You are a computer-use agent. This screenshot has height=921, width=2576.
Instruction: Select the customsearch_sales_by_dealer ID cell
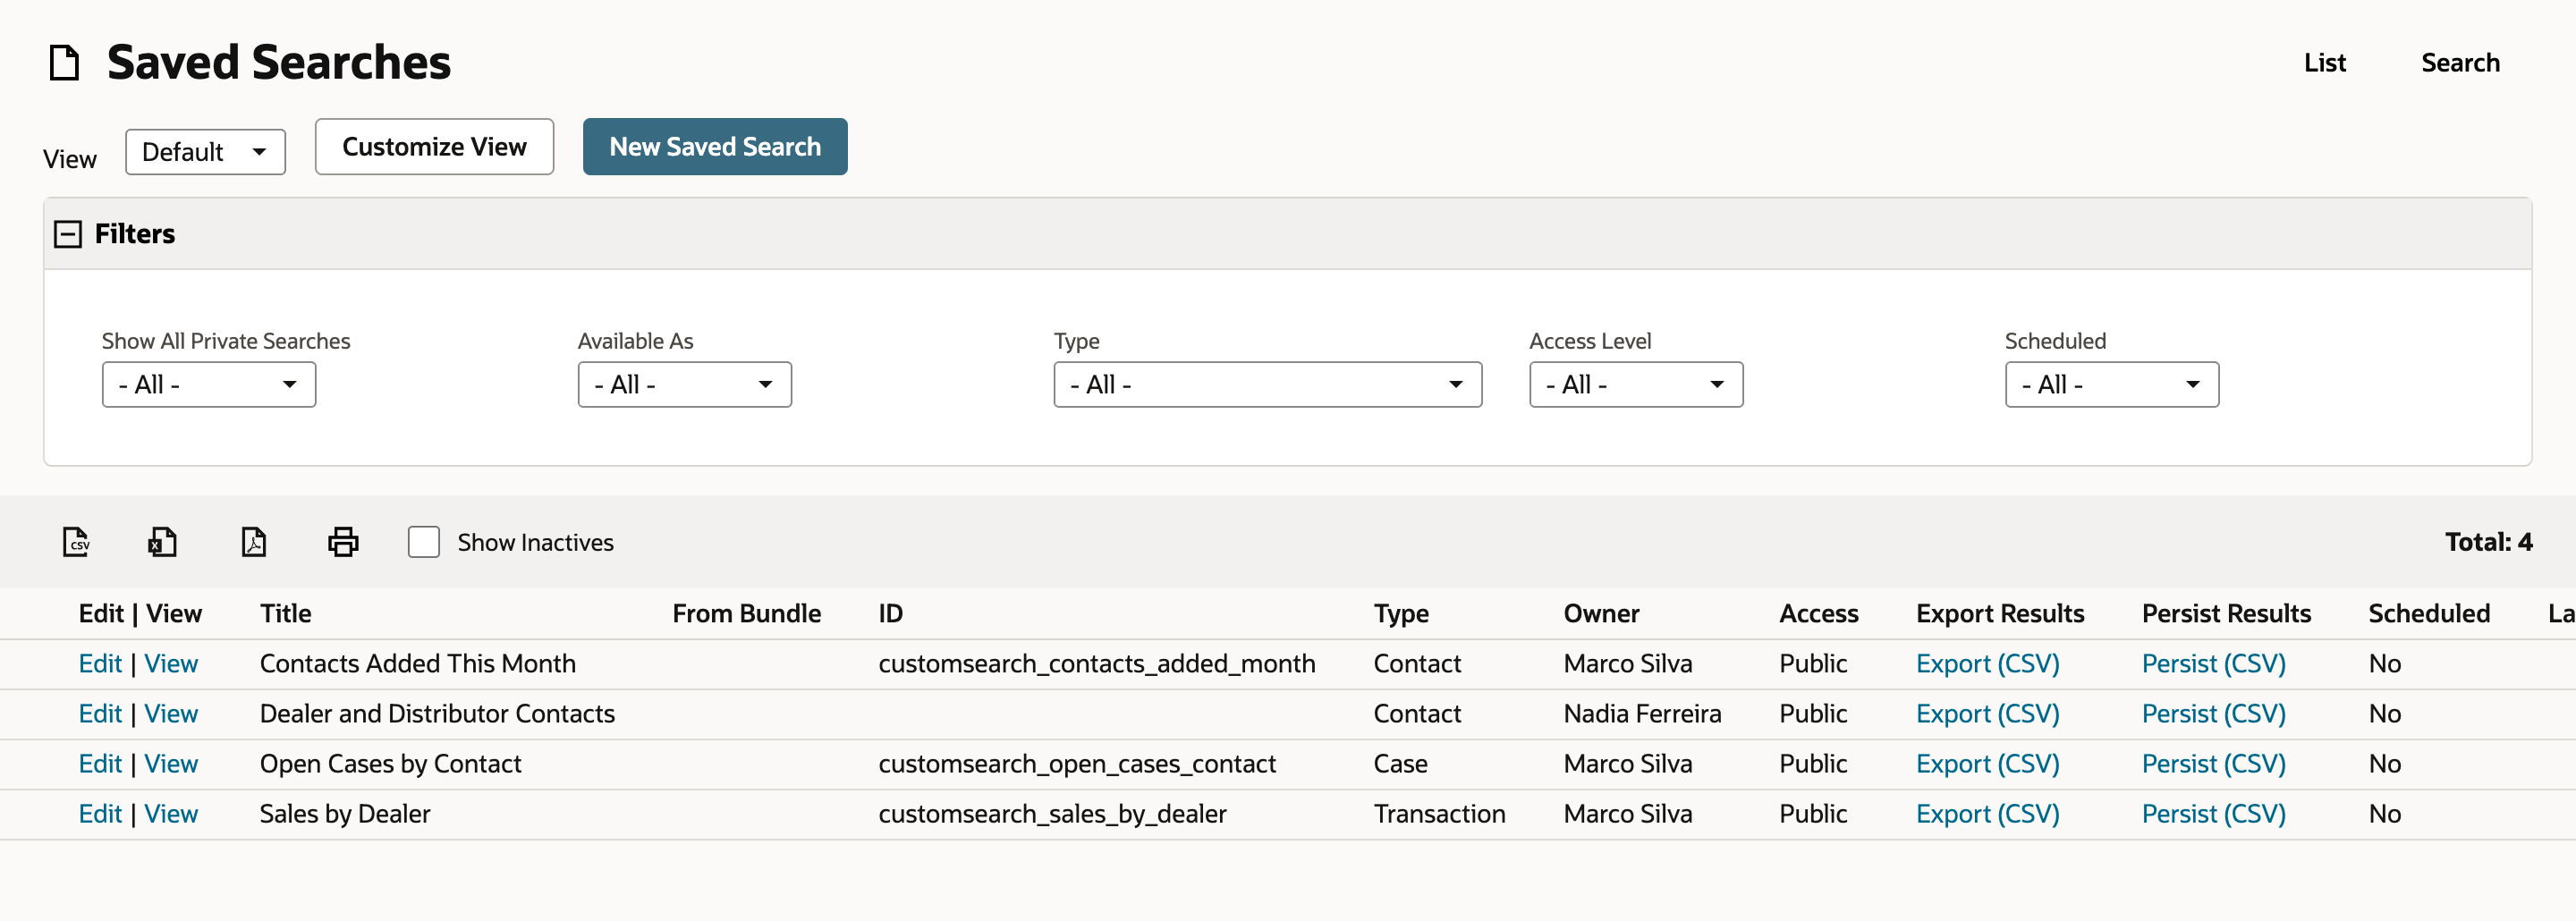coord(1052,814)
